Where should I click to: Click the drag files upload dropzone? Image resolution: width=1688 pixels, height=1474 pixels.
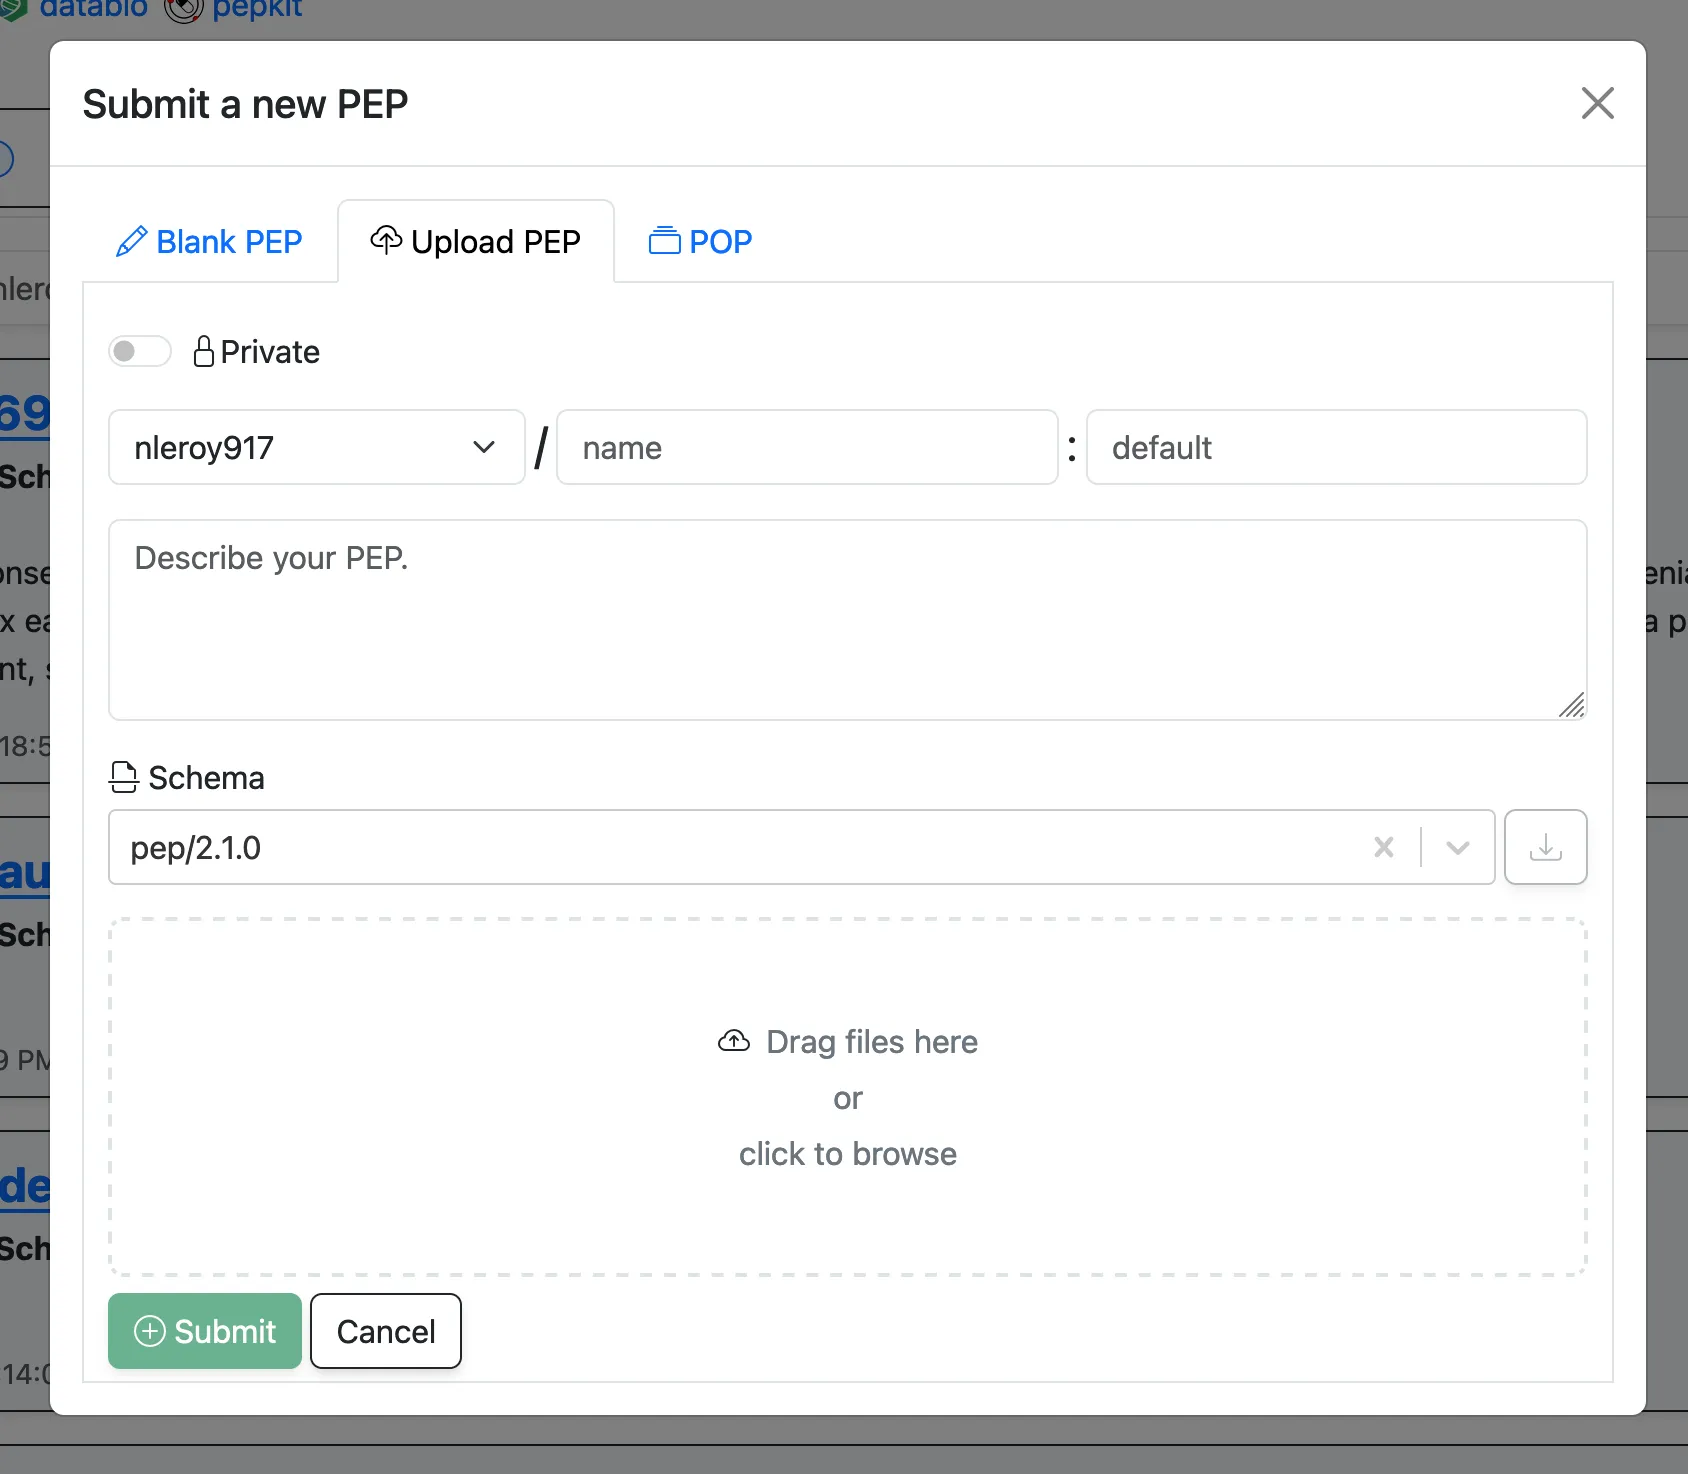coord(847,1097)
